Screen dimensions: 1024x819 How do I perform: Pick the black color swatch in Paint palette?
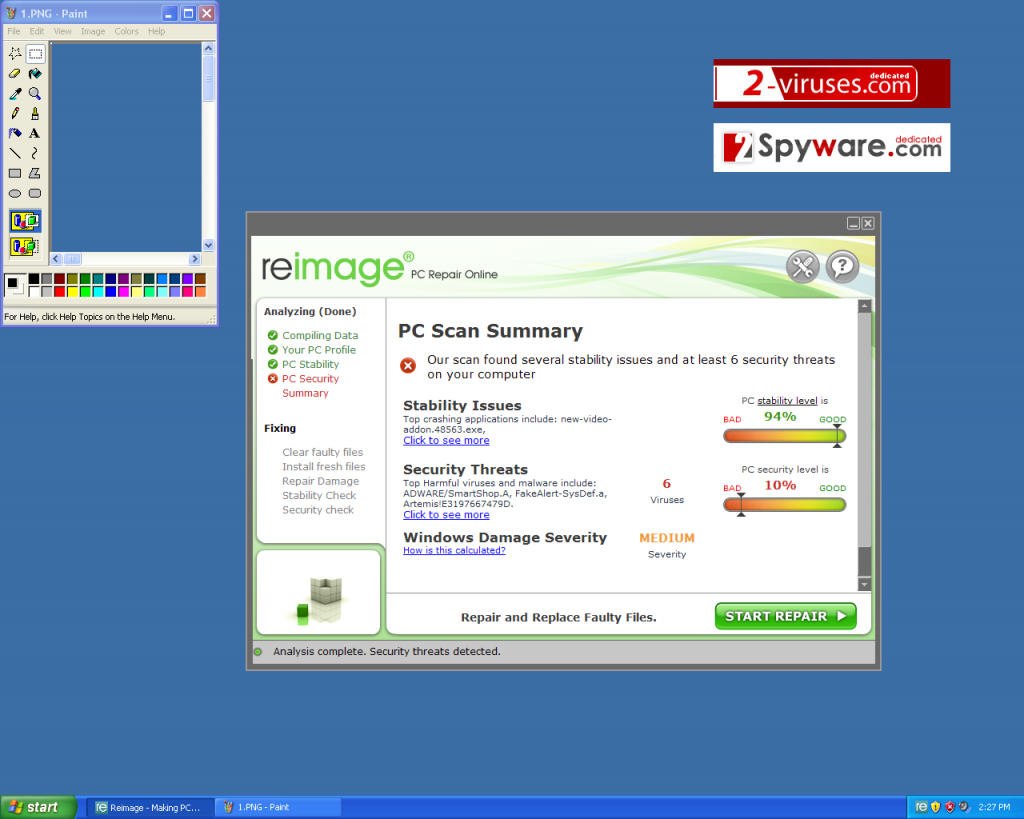click(x=34, y=279)
